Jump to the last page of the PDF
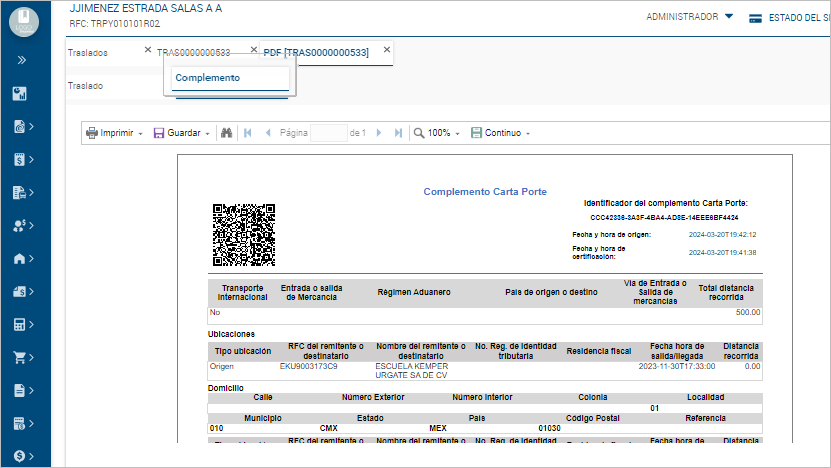The width and height of the screenshot is (831, 468). pyautogui.click(x=398, y=133)
